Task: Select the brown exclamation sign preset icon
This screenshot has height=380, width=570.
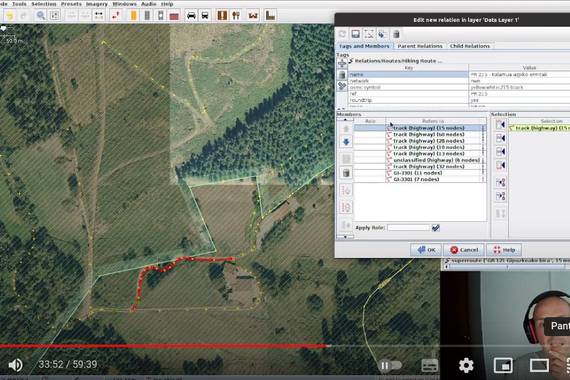Action: click(222, 15)
